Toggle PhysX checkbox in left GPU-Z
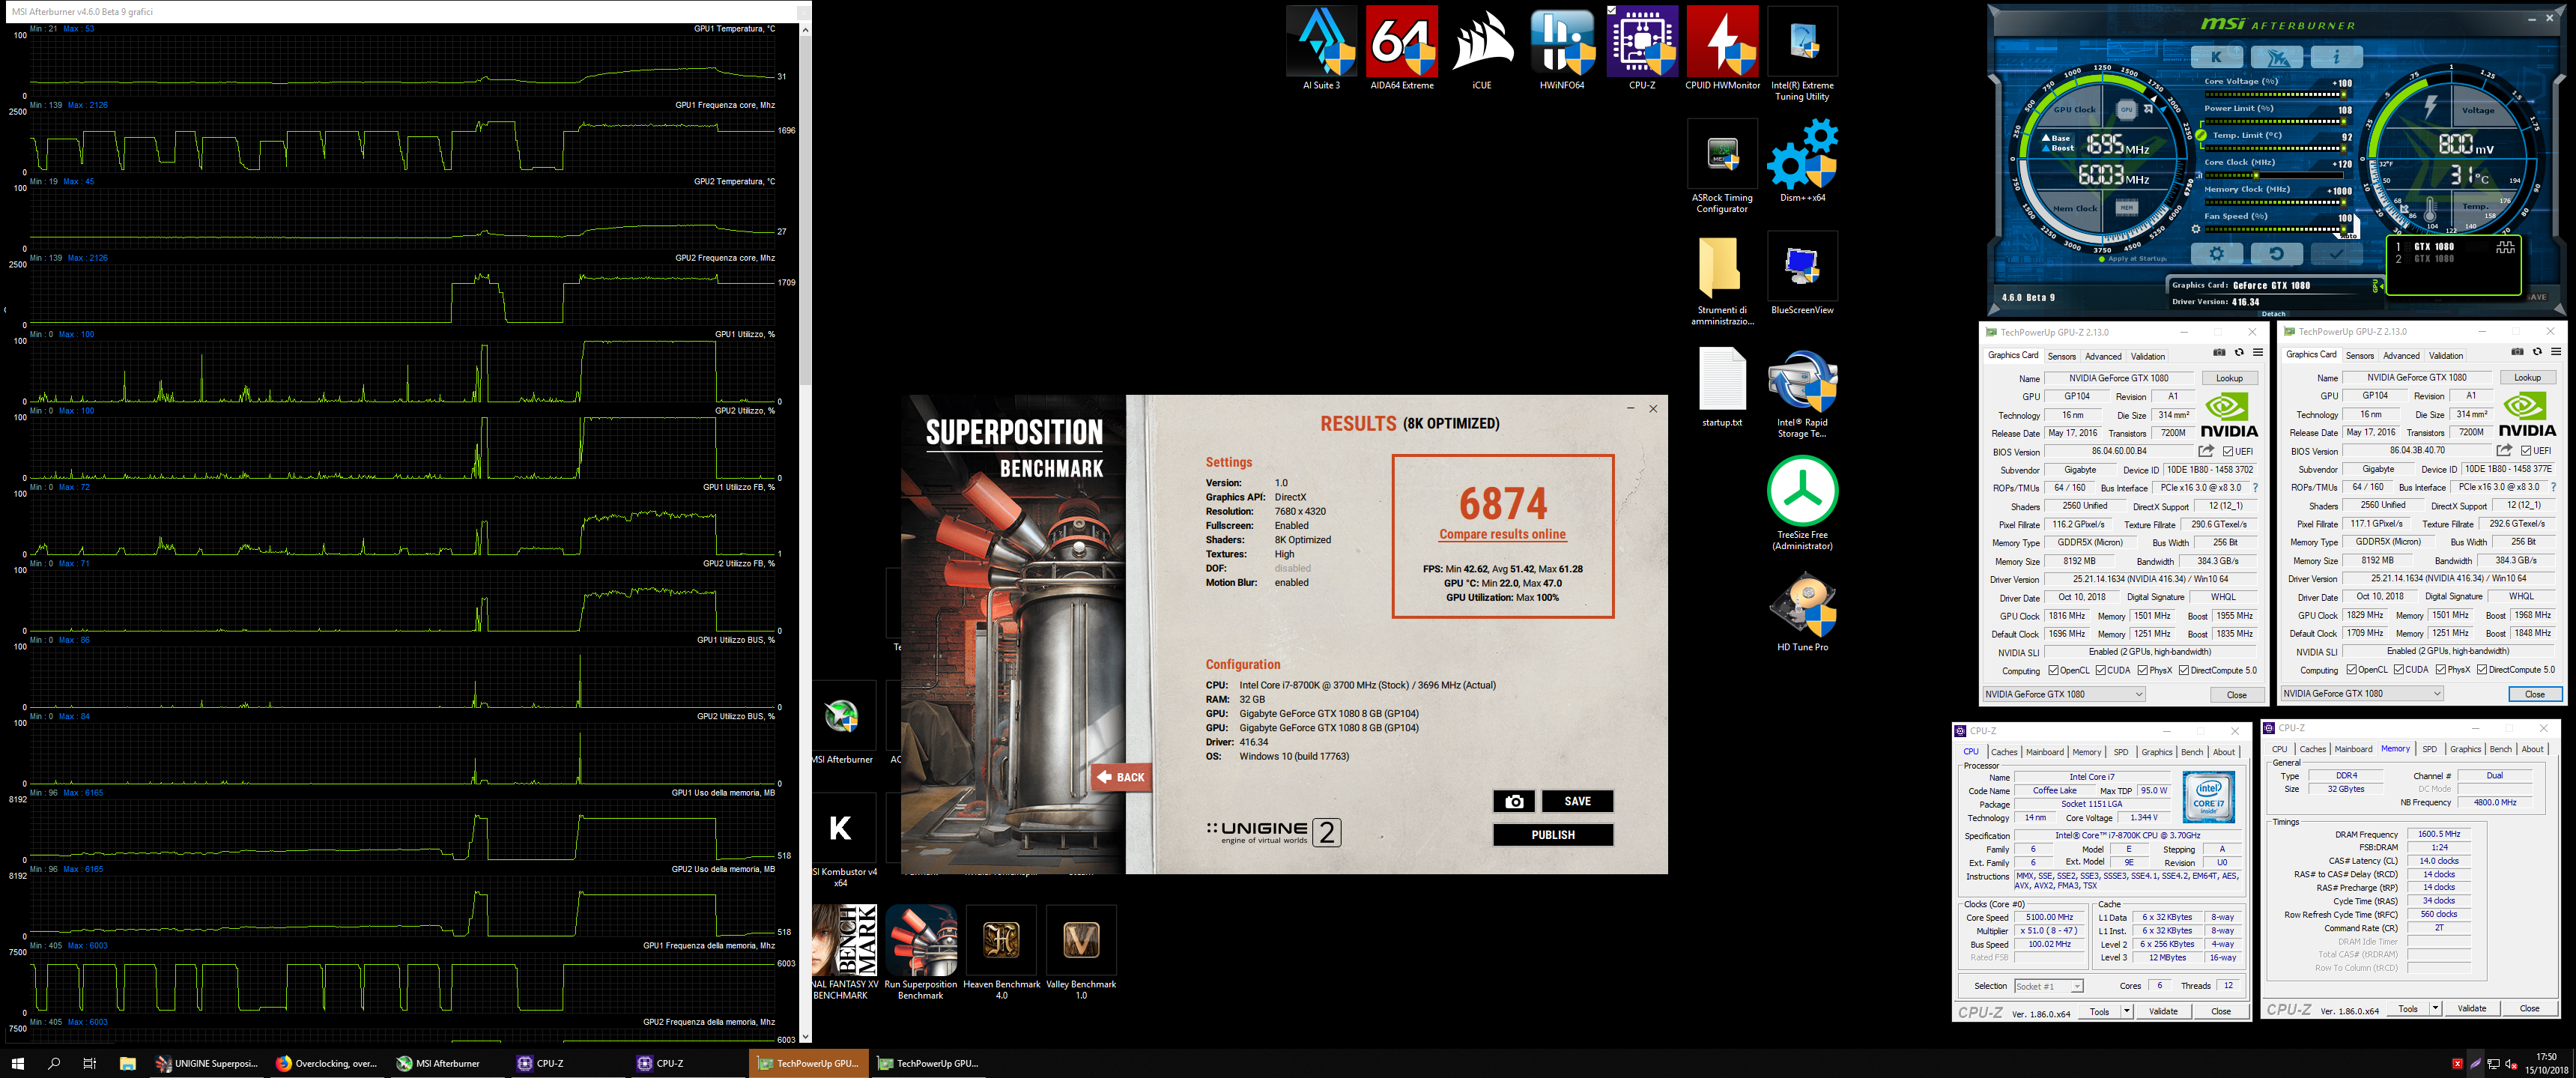Screen dimensions: 2576x1078 [x=2143, y=670]
